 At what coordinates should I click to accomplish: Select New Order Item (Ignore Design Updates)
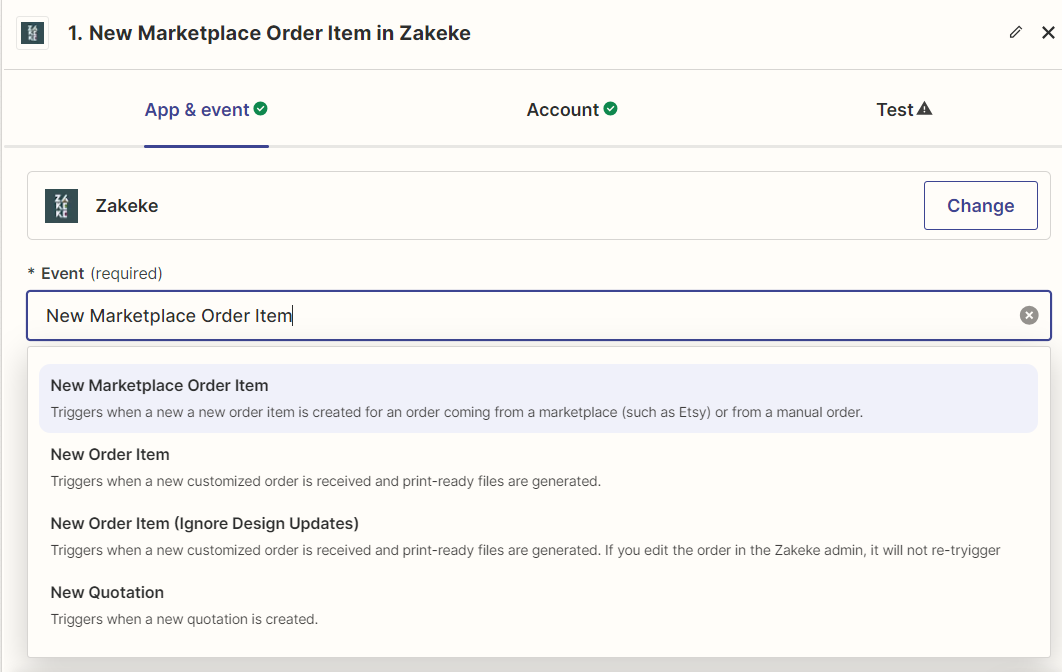click(538, 537)
